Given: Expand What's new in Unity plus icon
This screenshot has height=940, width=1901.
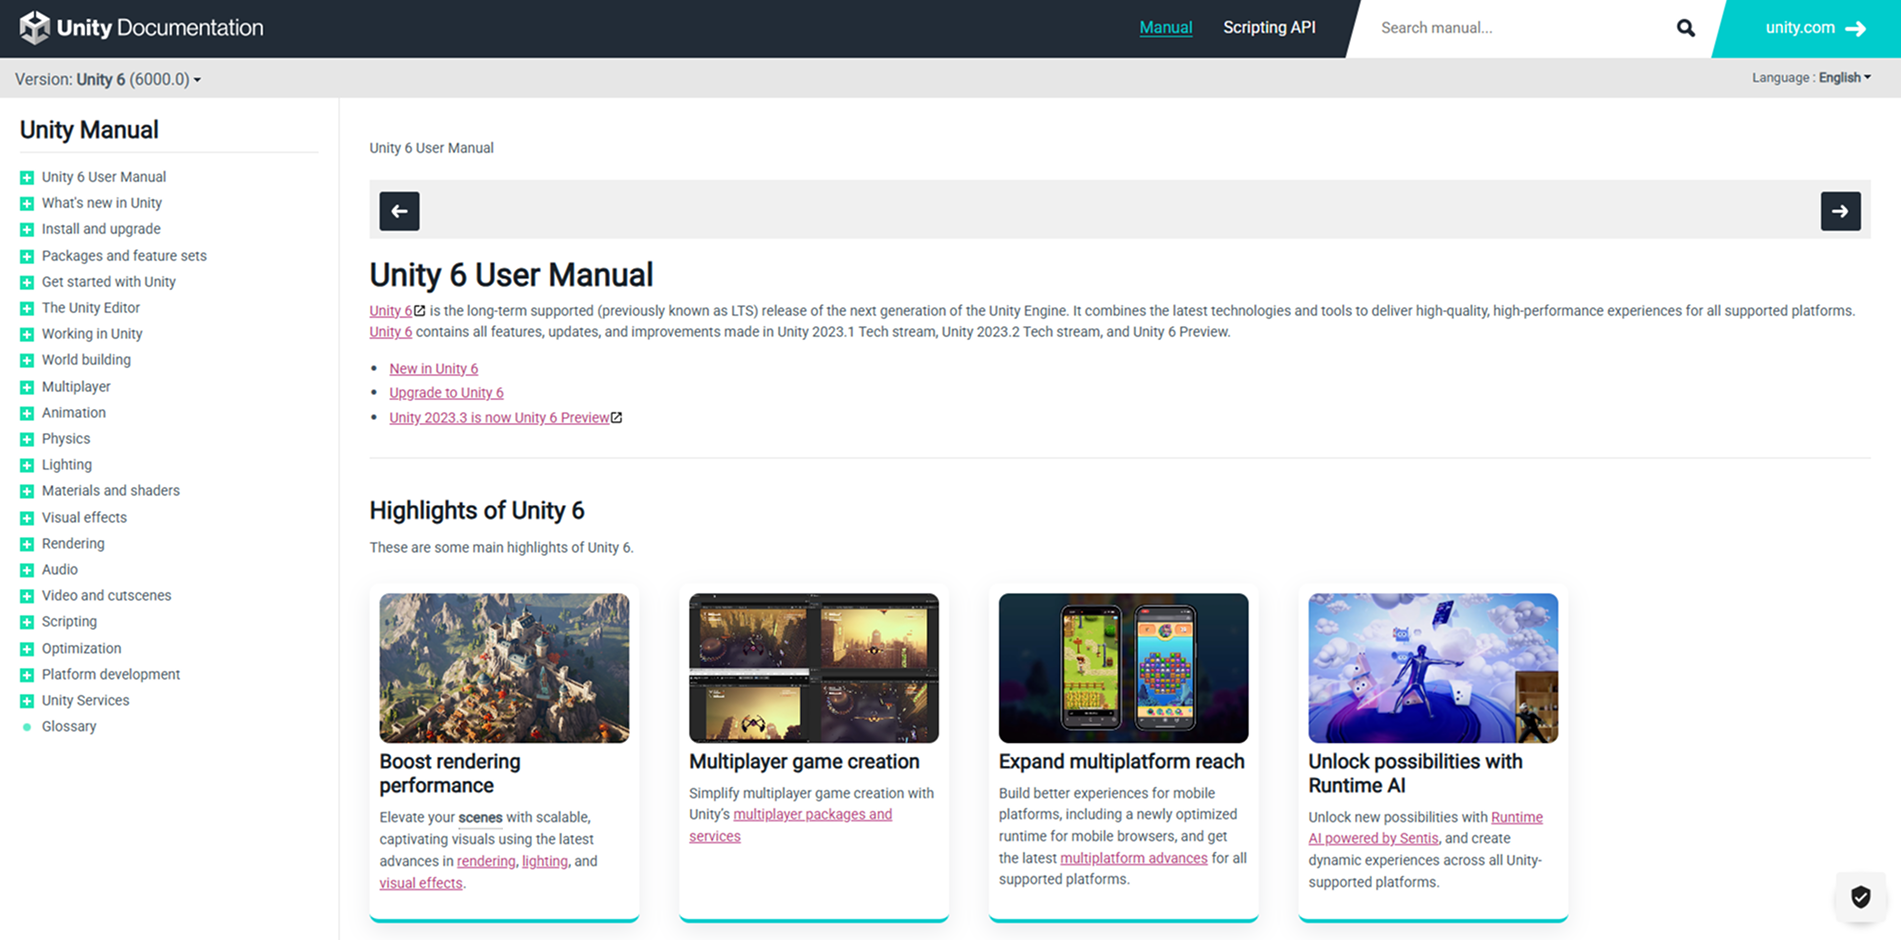Looking at the screenshot, I should coord(27,203).
